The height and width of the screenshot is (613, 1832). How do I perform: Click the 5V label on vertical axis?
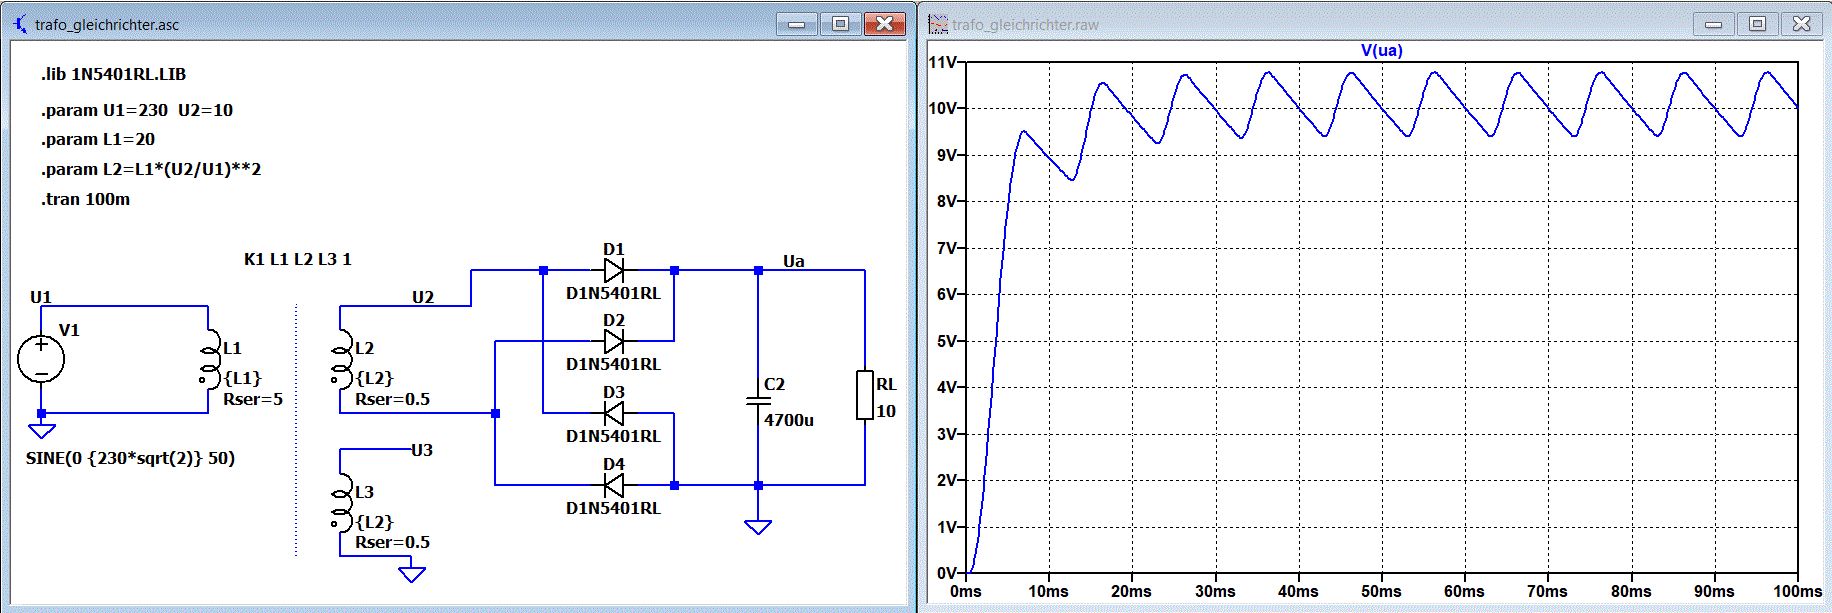(946, 341)
